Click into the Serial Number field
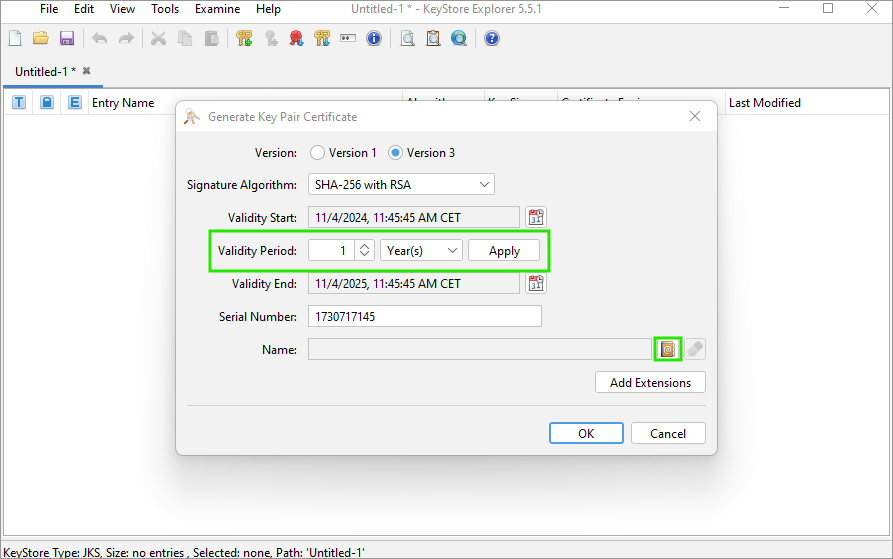Viewport: 893px width, 559px height. (x=424, y=316)
